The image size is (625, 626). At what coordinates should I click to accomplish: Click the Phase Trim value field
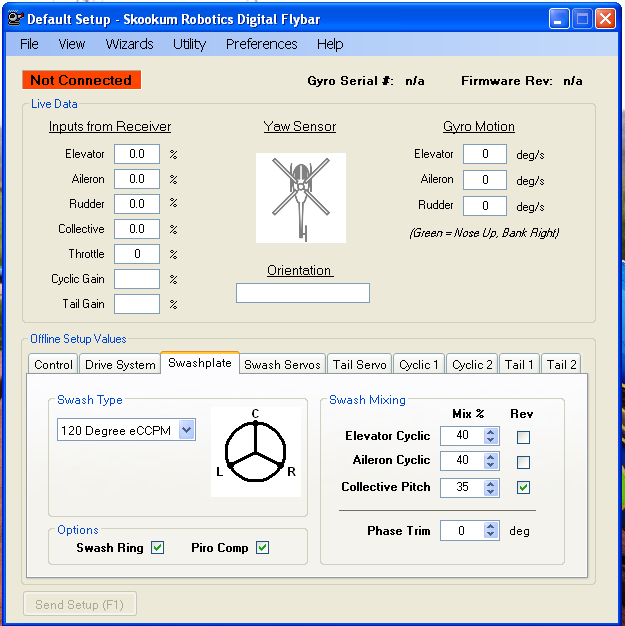(x=462, y=531)
